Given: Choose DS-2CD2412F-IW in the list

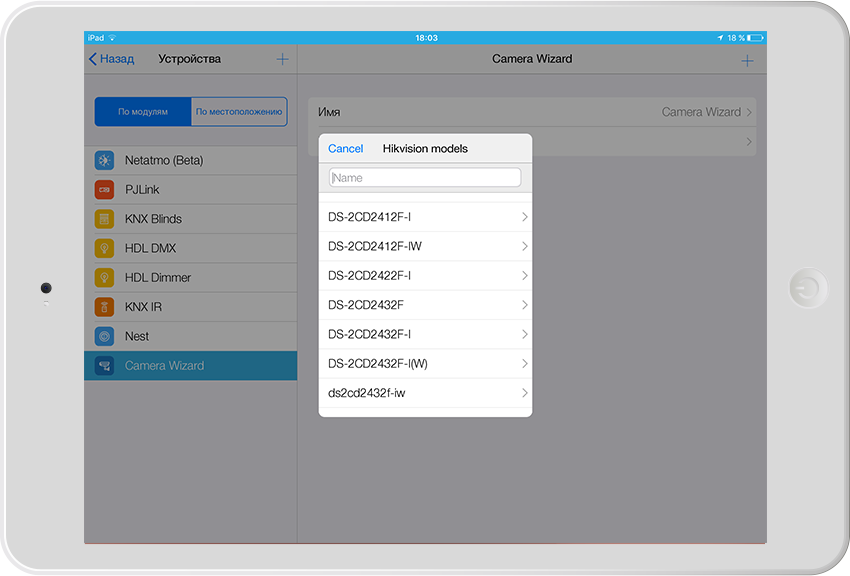Looking at the screenshot, I should click(x=425, y=246).
